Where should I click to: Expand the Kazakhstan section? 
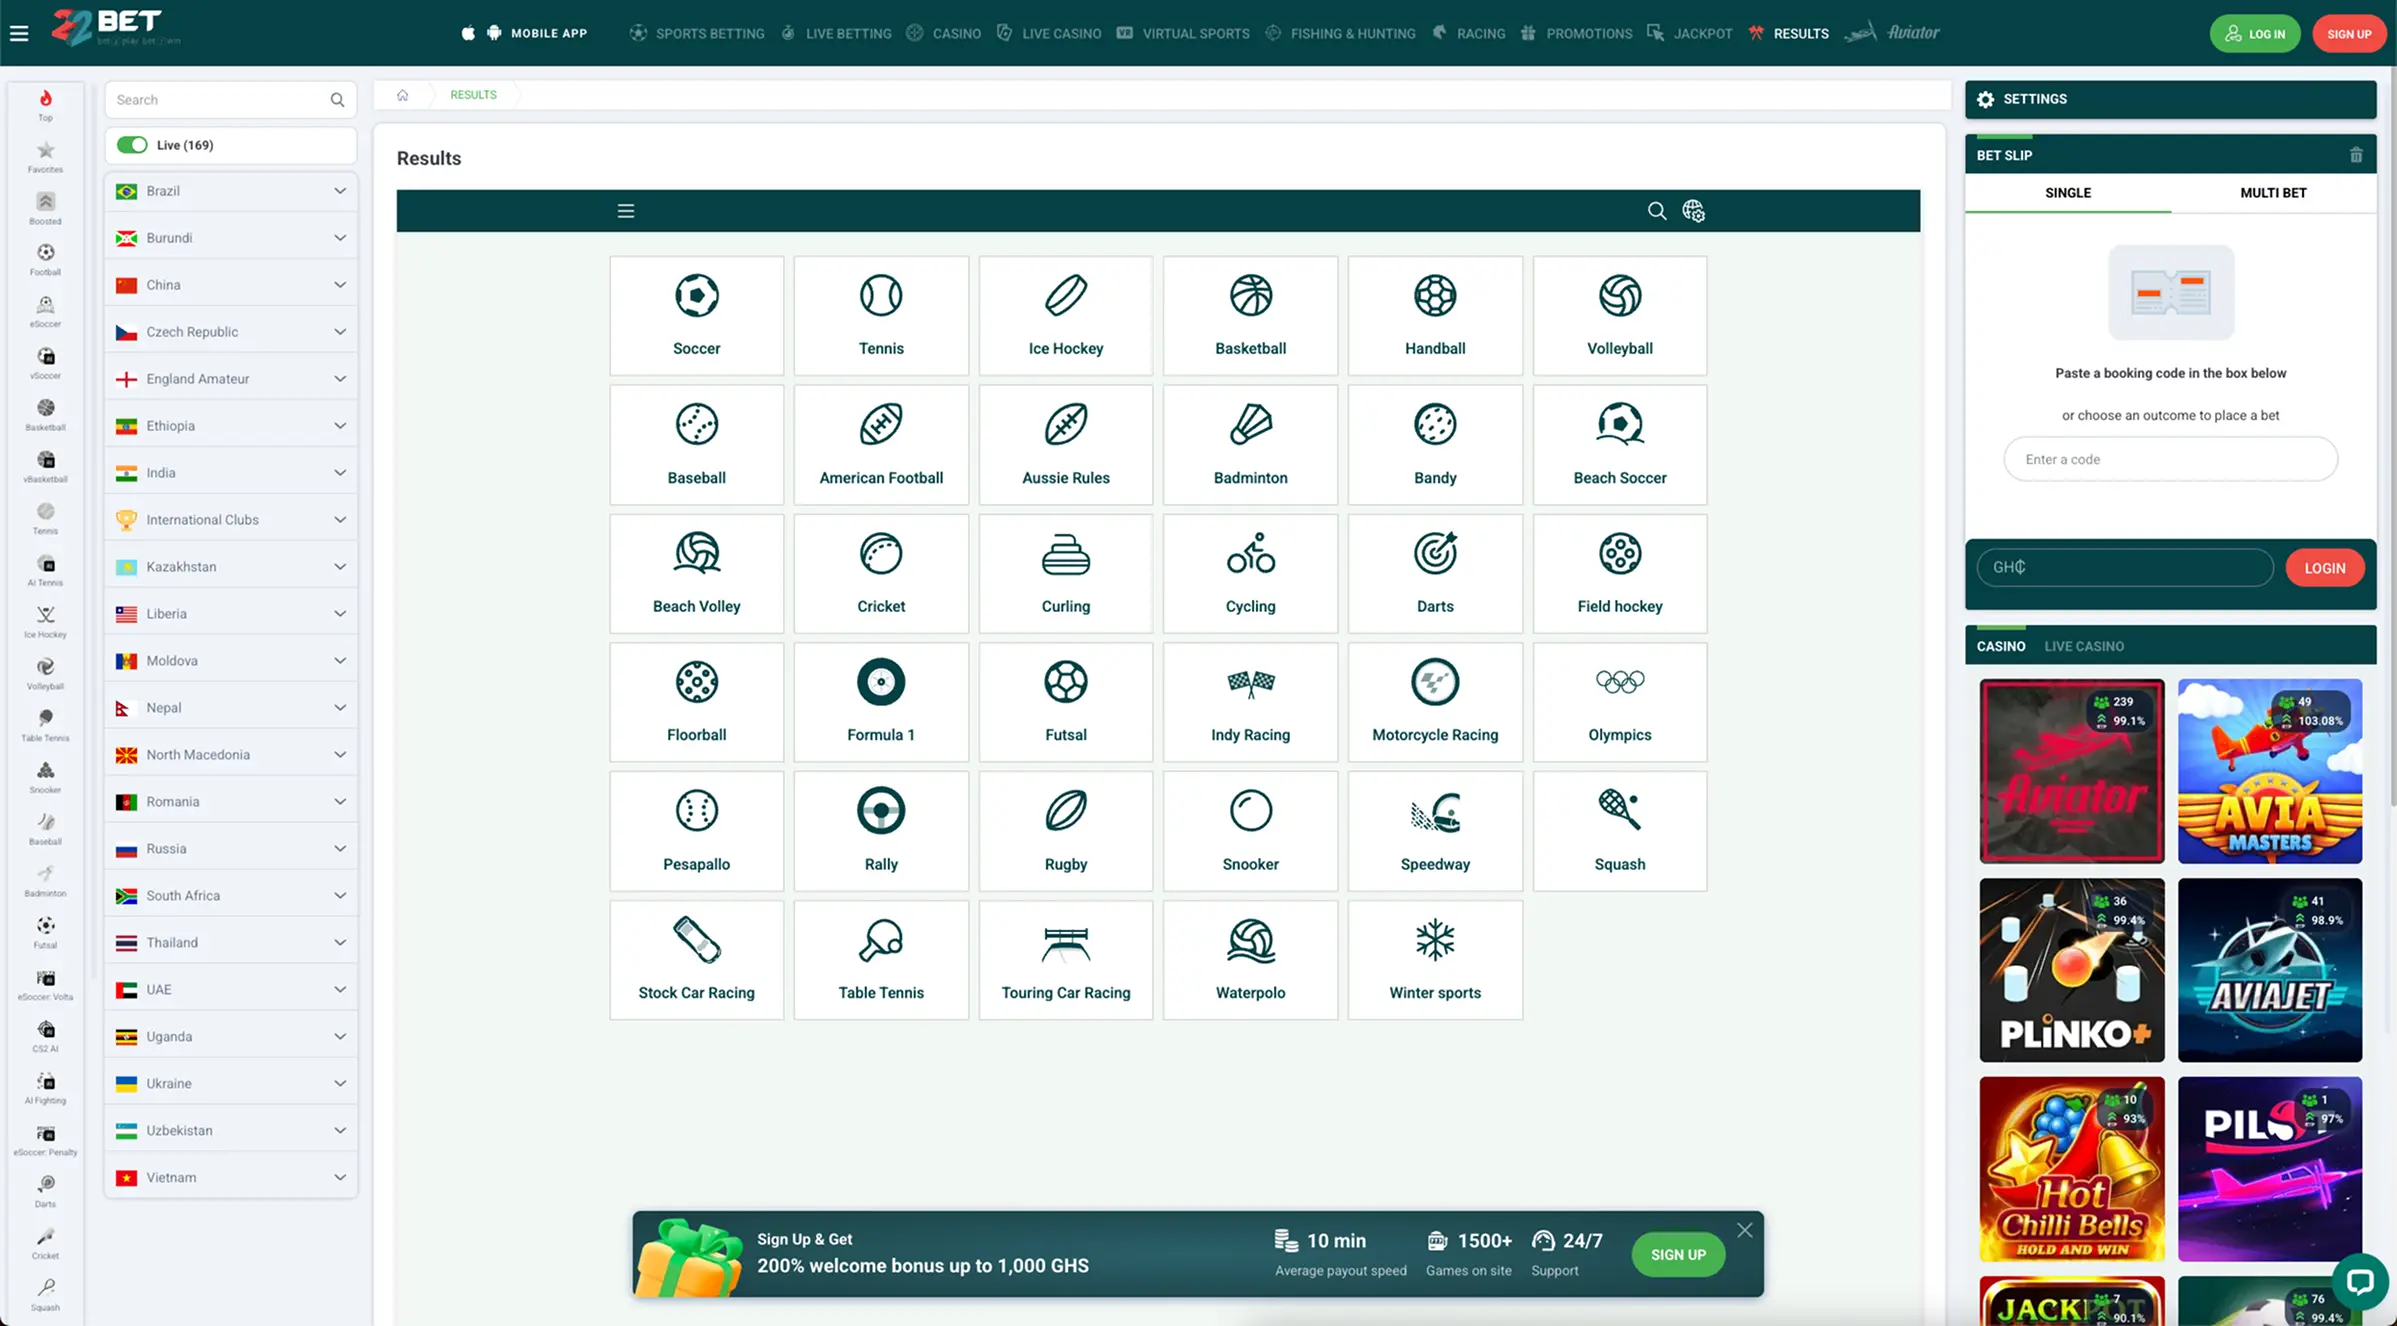[x=231, y=567]
